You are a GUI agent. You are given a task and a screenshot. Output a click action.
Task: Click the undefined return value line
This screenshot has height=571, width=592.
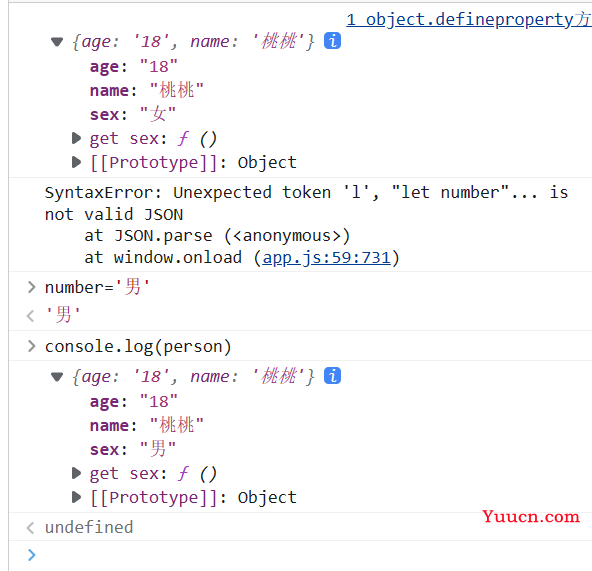coord(89,527)
